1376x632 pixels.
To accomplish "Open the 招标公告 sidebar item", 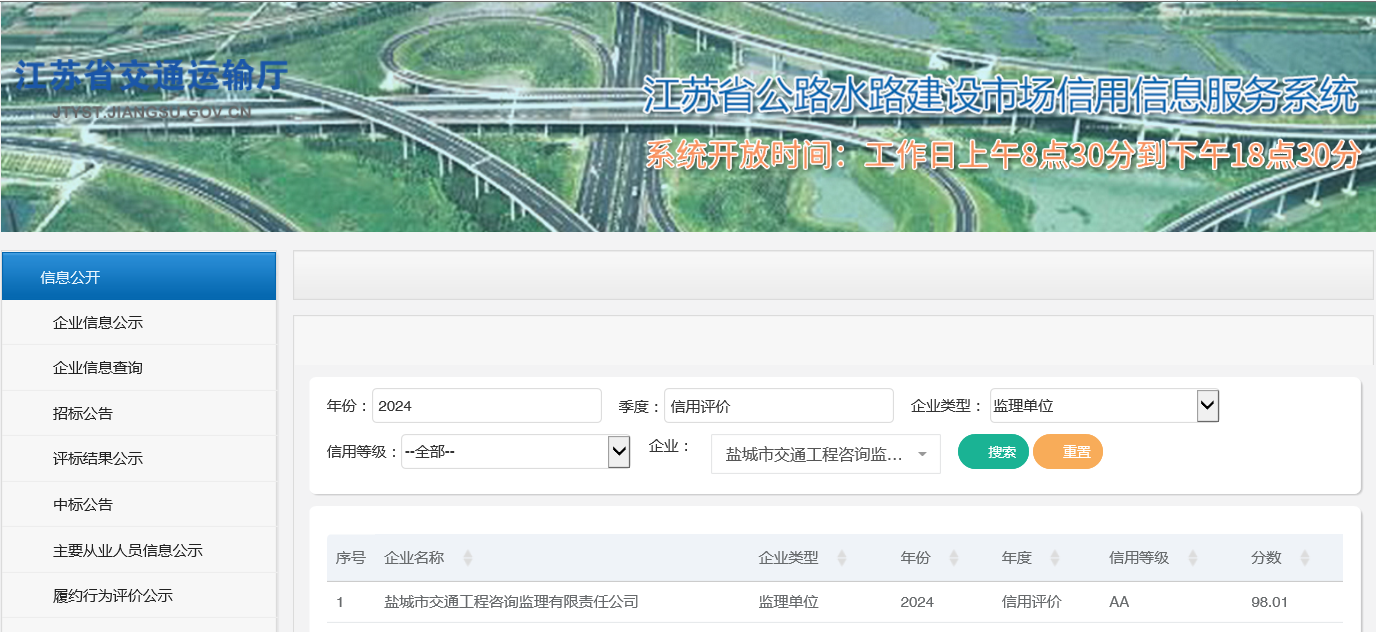I will pyautogui.click(x=83, y=413).
